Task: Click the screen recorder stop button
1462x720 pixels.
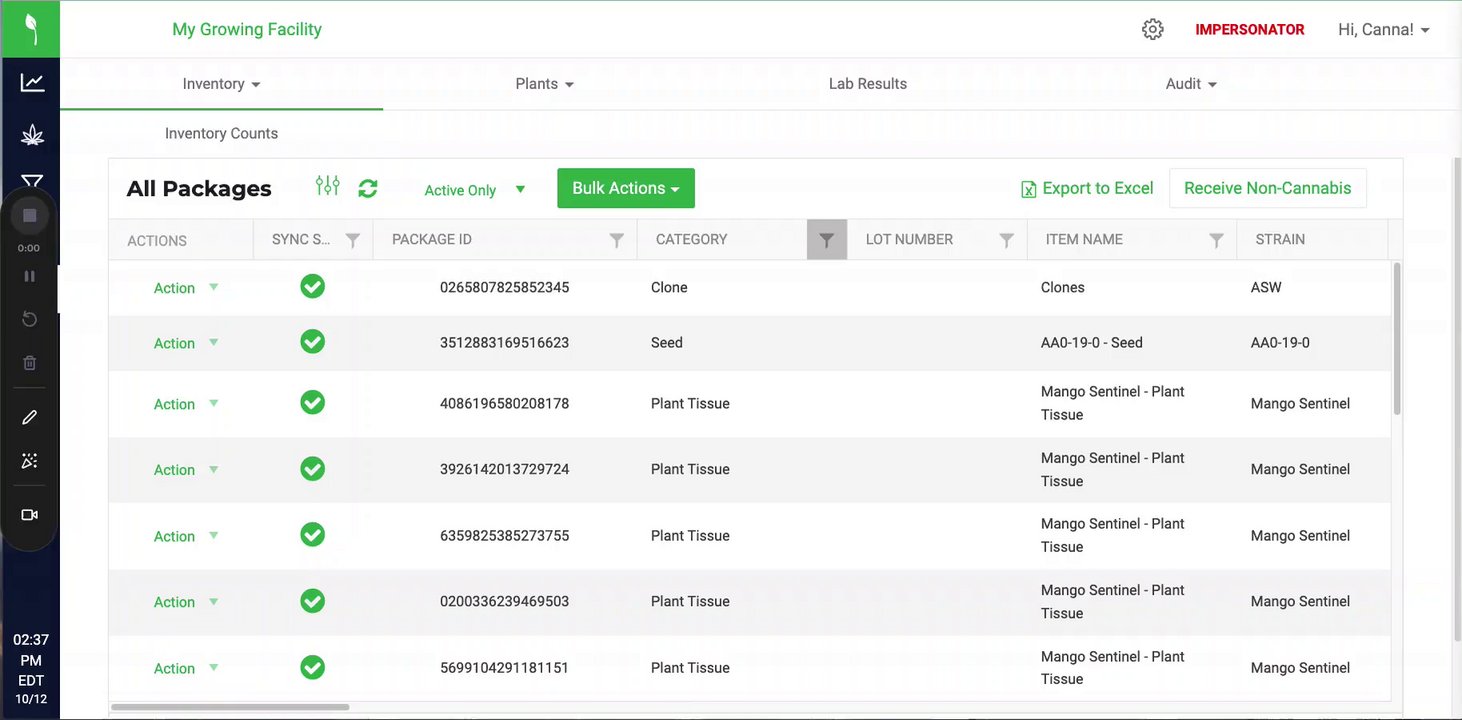Action: [30, 216]
